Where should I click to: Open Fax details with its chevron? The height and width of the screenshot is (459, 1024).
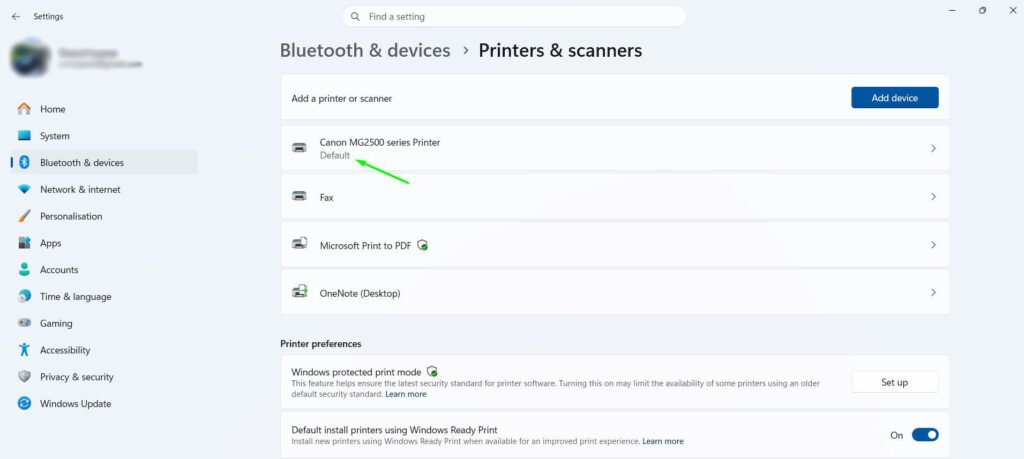(x=933, y=197)
